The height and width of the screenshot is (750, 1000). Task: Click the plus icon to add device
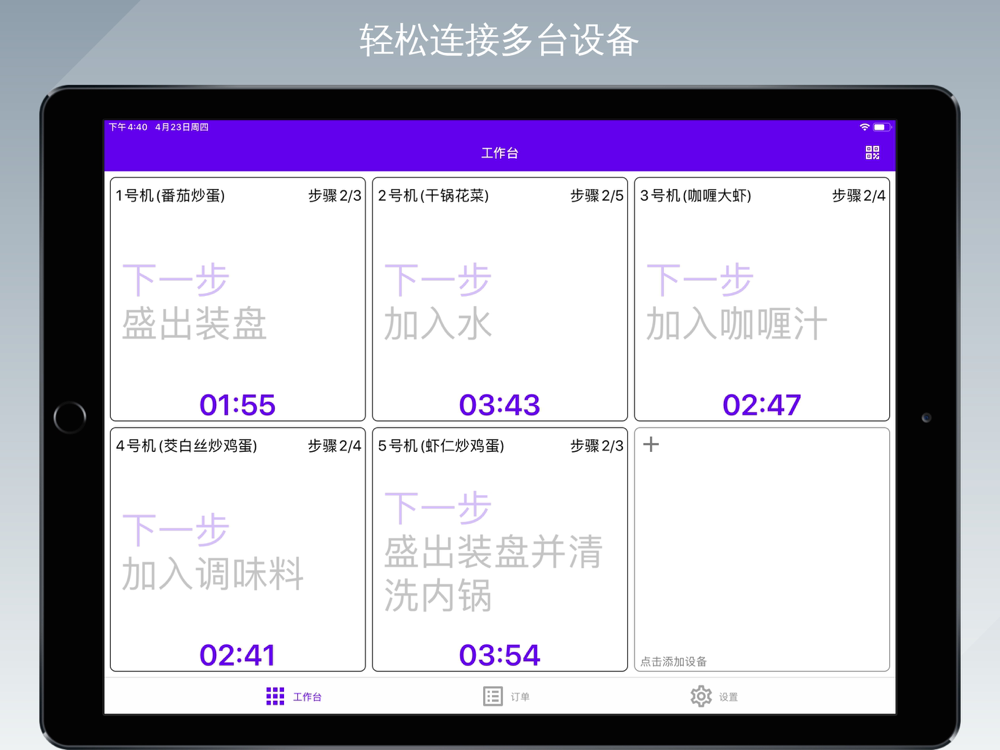click(x=651, y=444)
